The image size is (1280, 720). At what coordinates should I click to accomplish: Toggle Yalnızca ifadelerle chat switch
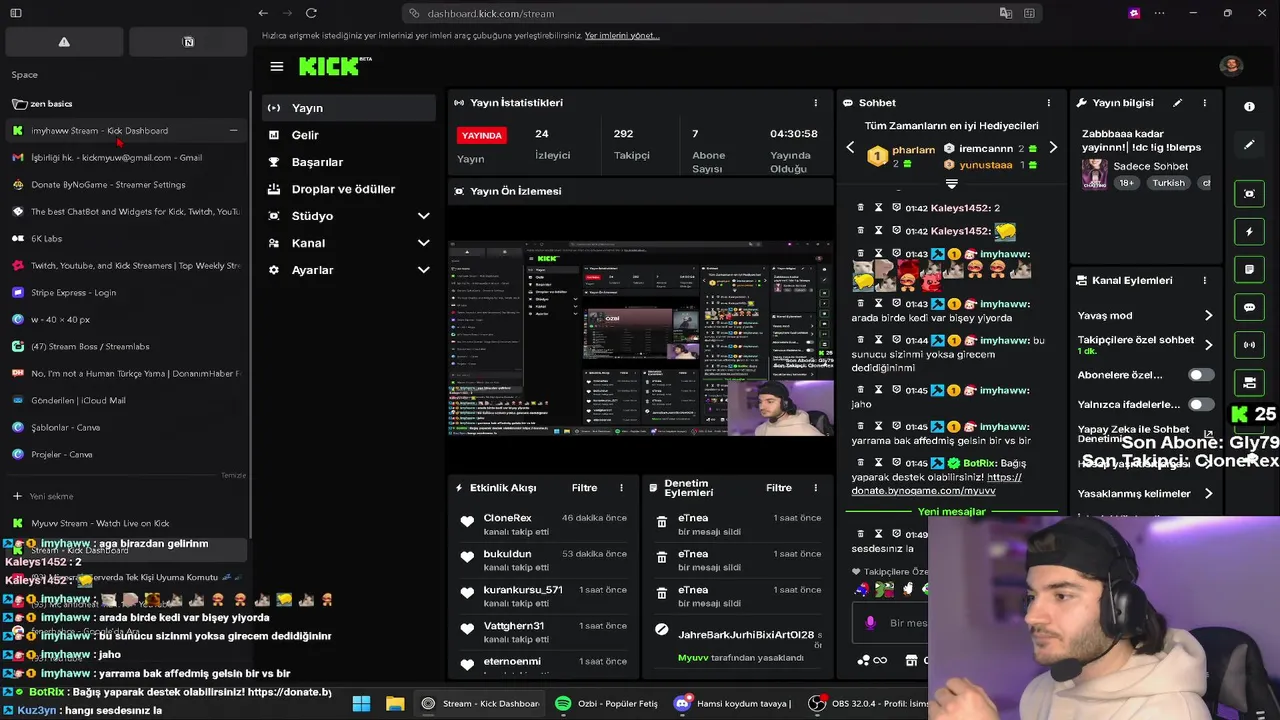(1201, 405)
